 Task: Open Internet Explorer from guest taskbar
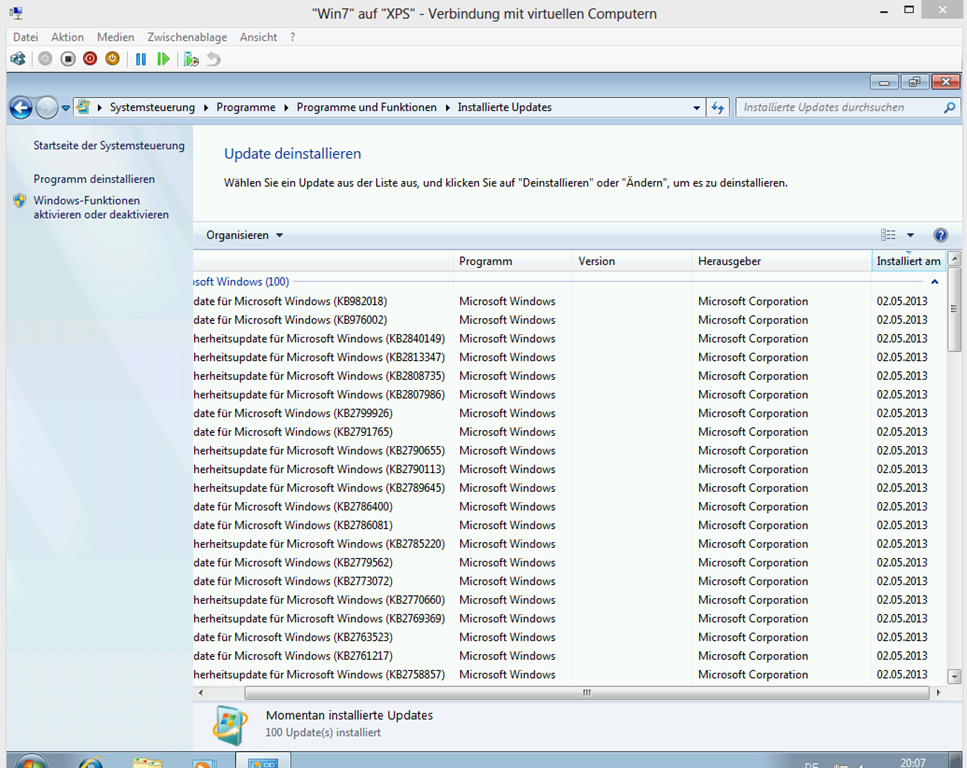tap(91, 762)
